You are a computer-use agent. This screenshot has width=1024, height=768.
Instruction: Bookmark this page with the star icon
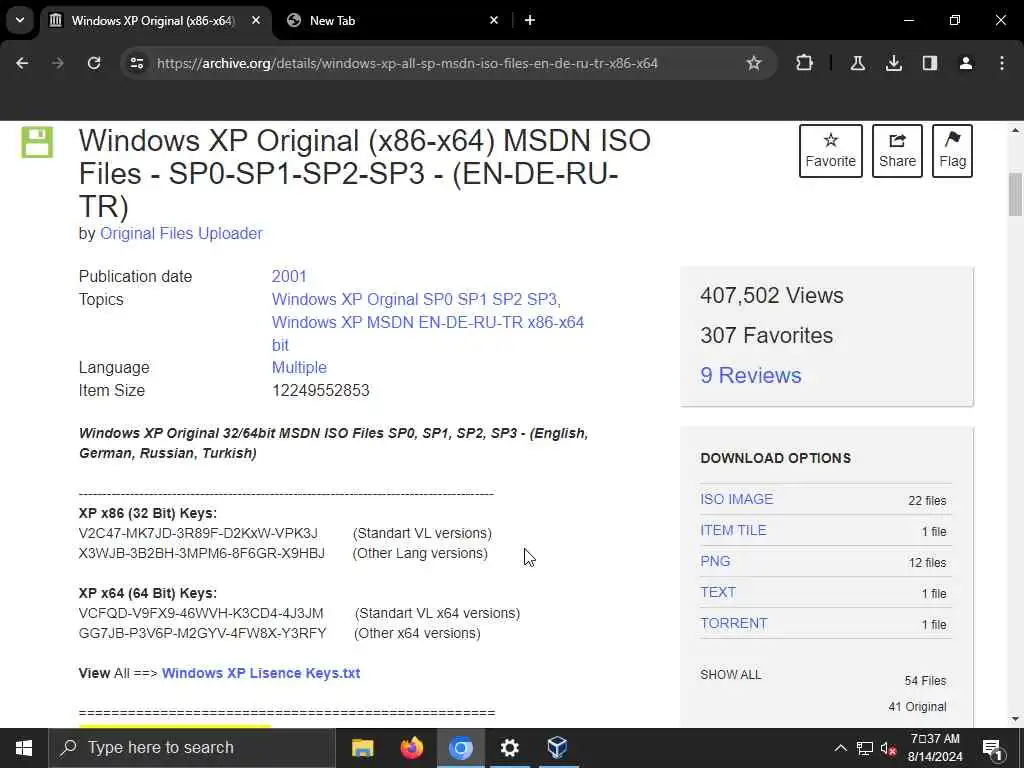click(754, 63)
